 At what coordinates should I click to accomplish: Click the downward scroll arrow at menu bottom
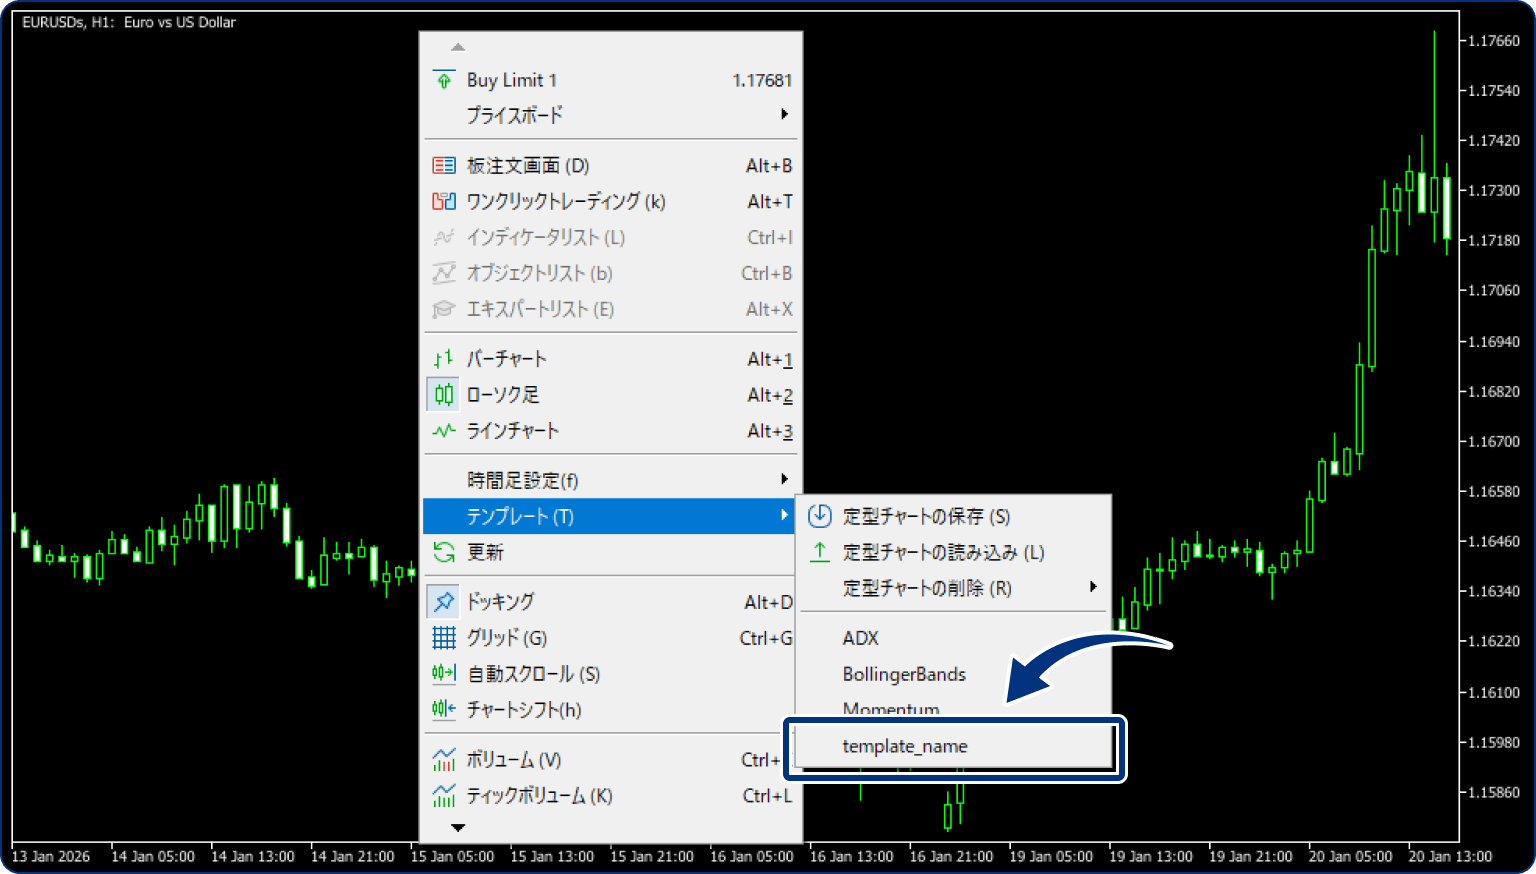[459, 827]
